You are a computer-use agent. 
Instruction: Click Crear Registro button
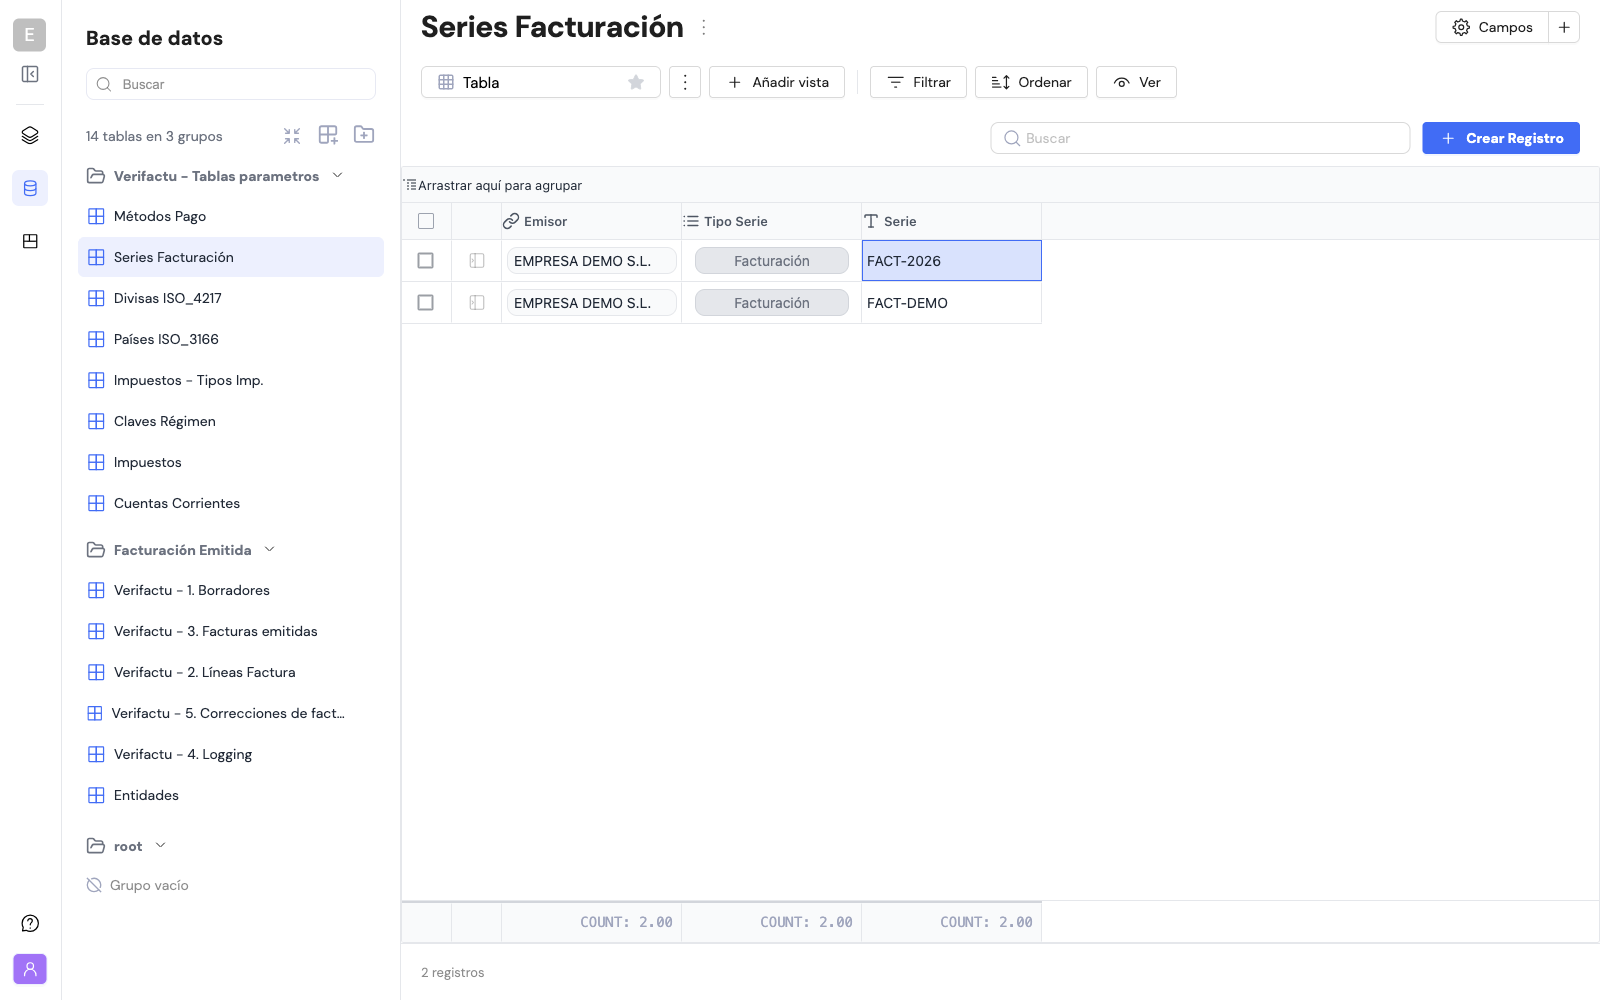tap(1501, 138)
